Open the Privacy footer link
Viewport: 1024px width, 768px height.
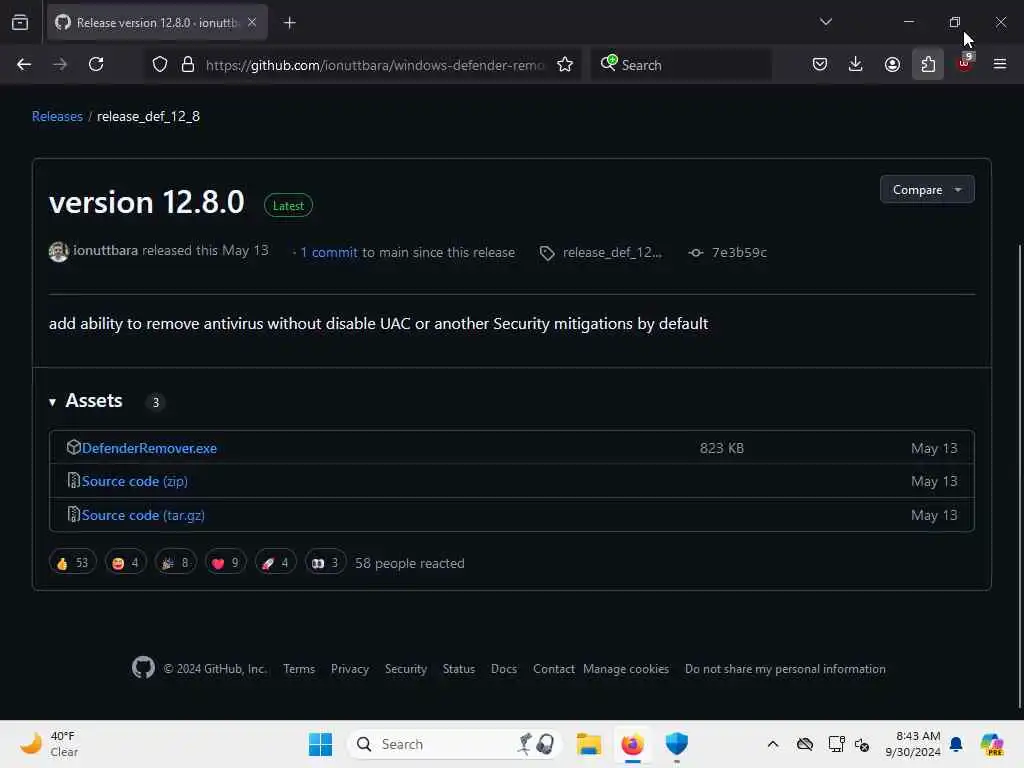[x=349, y=669]
